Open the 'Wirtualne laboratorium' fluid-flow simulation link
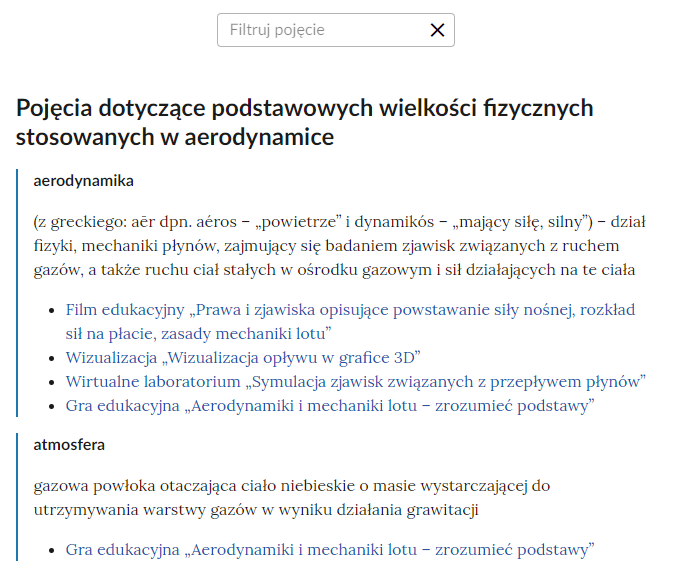The image size is (685, 572). click(356, 382)
